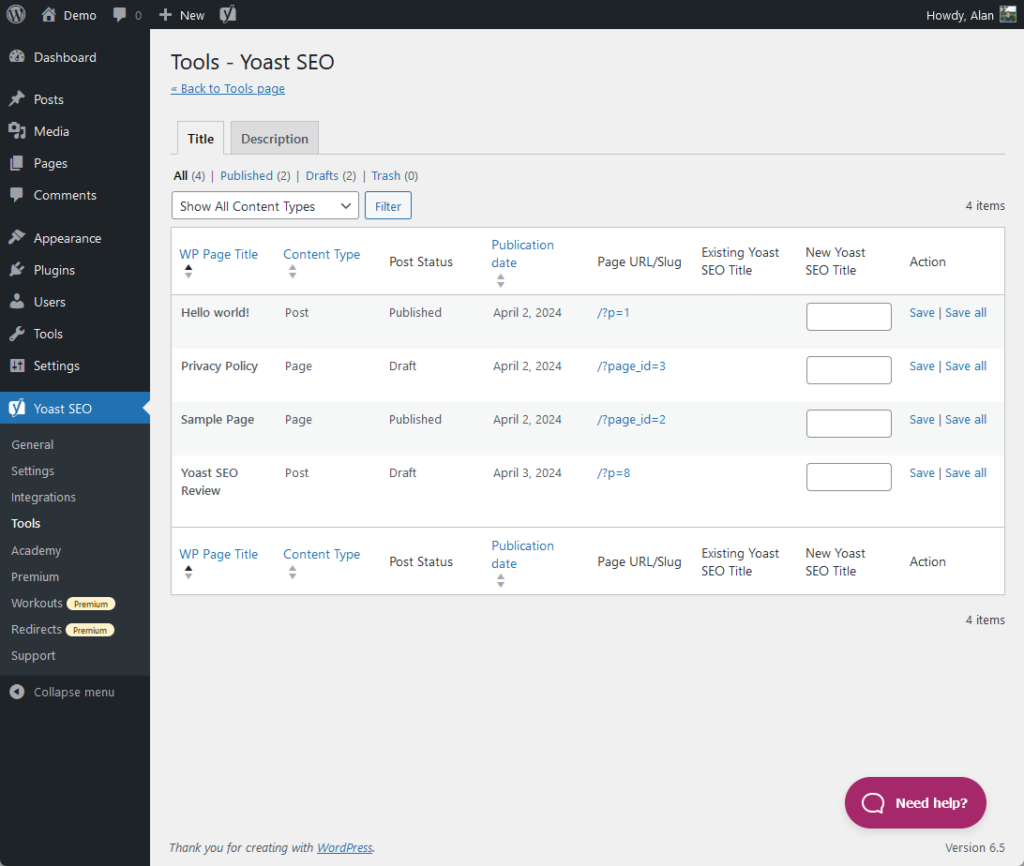The width and height of the screenshot is (1024, 866).
Task: Click the Tools wrench icon
Action: [x=17, y=334]
